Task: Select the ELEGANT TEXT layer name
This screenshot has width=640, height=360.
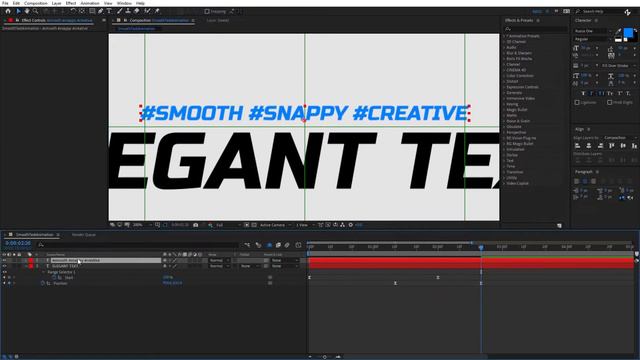Action: 65,266
